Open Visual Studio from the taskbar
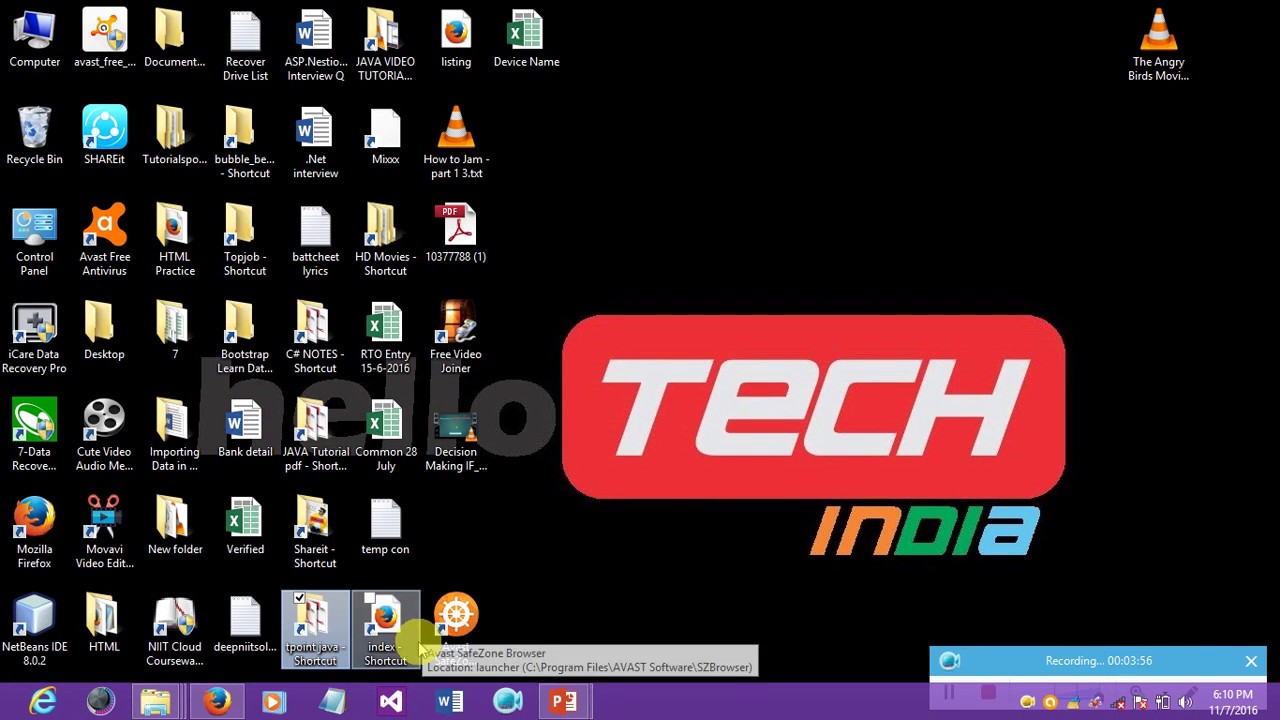Screen dimensions: 1280x720 [391, 702]
